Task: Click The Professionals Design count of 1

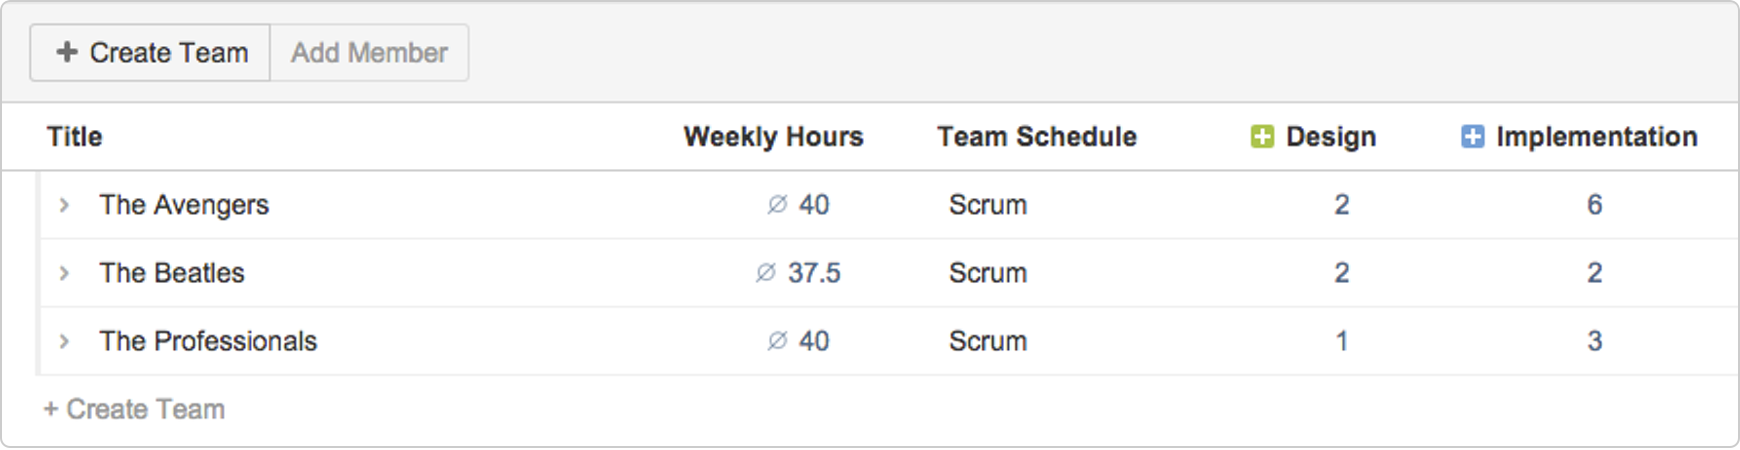Action: click(1341, 341)
